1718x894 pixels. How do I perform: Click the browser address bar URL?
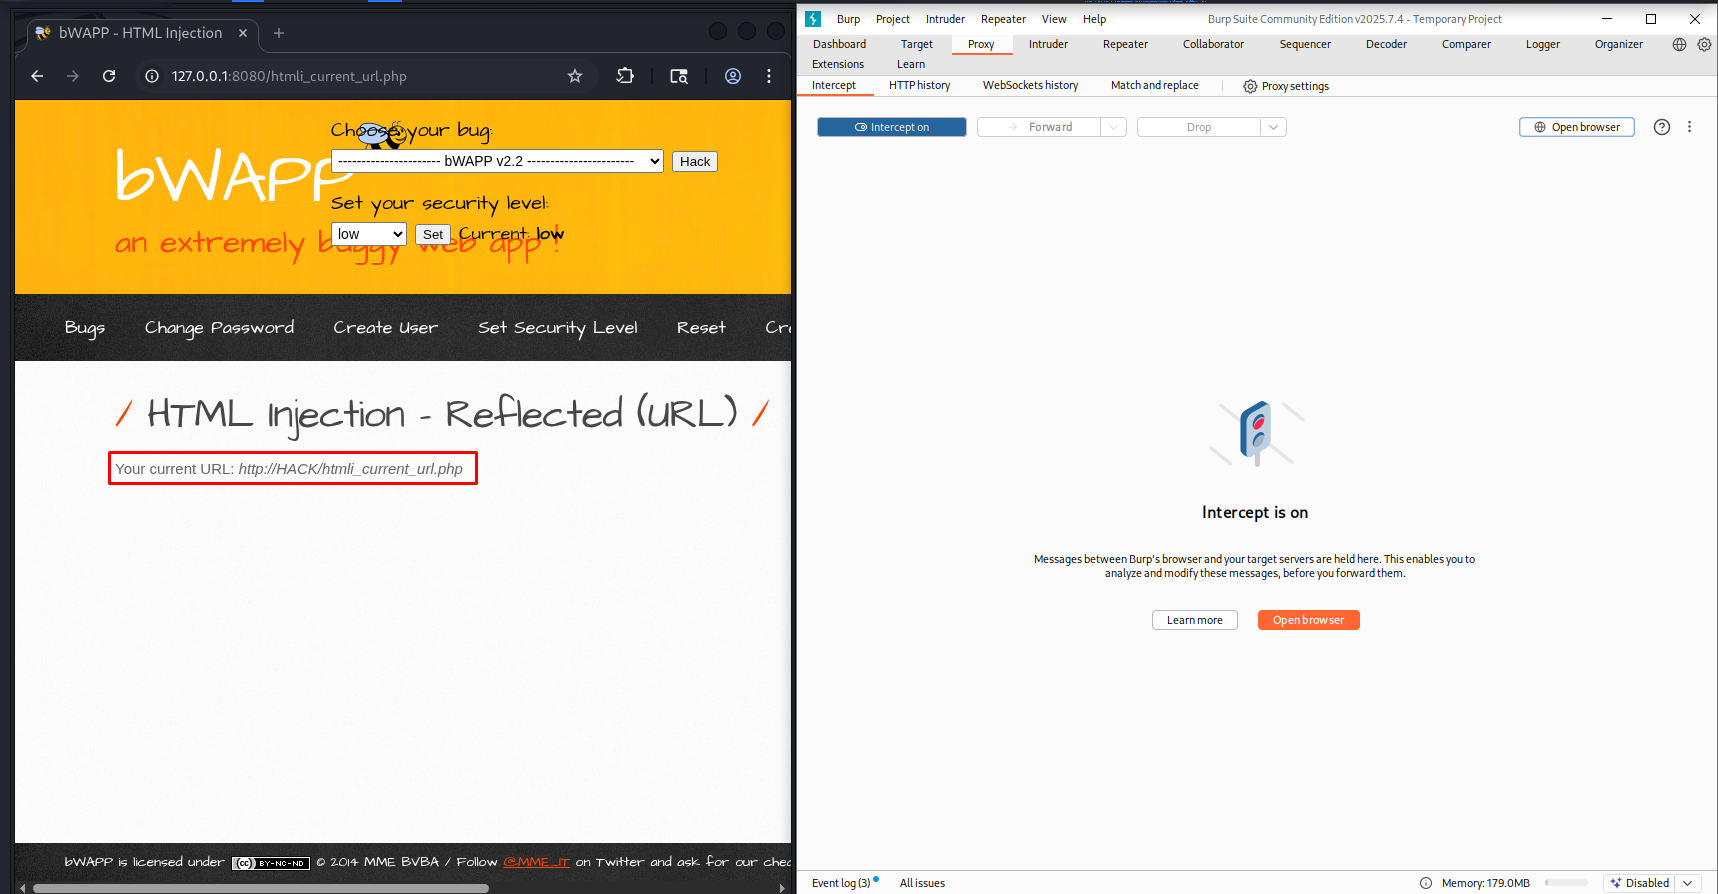(289, 76)
